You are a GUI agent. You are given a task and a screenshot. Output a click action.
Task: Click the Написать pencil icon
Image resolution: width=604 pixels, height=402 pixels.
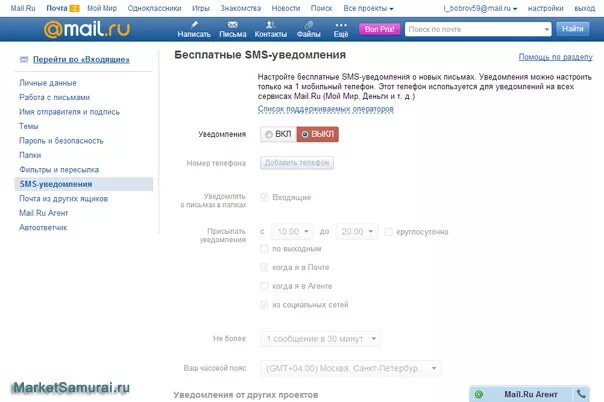pyautogui.click(x=194, y=25)
